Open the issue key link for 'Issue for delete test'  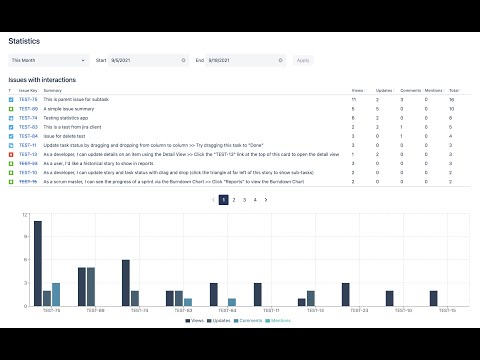28,136
